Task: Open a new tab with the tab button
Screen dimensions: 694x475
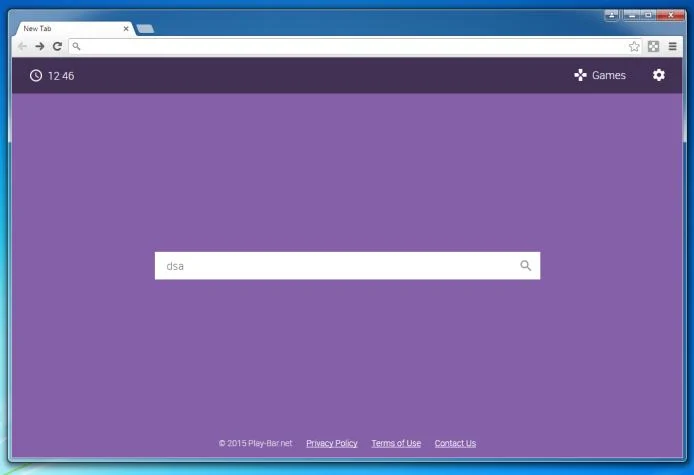Action: click(x=145, y=29)
